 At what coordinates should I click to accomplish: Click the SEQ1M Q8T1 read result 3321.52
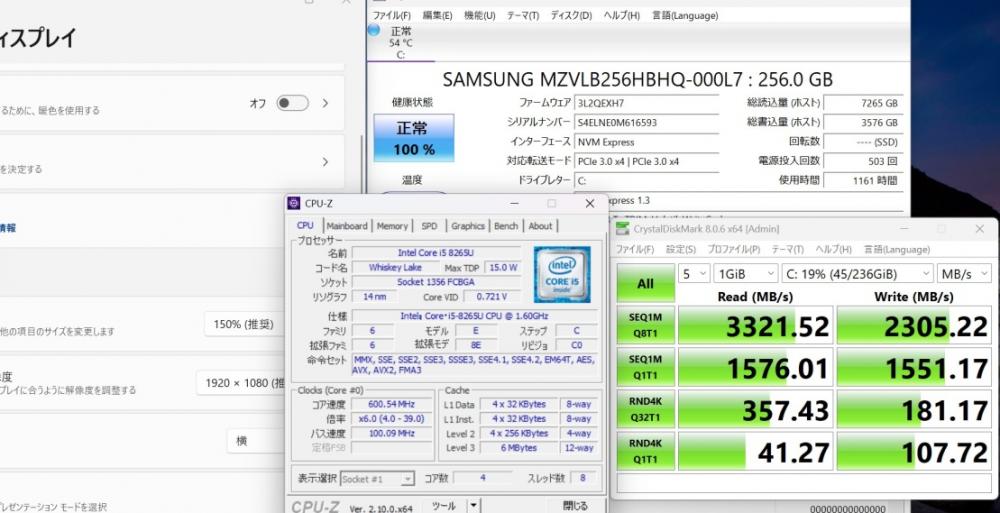tap(755, 325)
